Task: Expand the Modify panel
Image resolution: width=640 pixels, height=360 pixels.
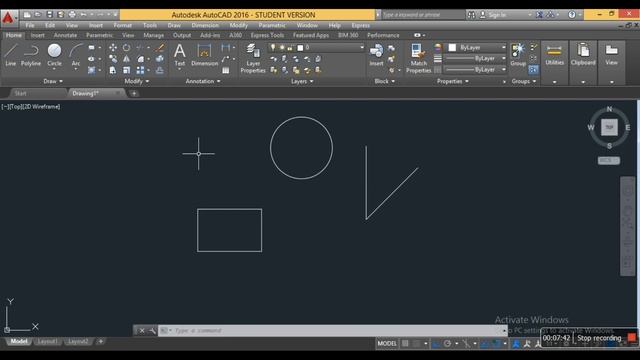Action: 137,81
